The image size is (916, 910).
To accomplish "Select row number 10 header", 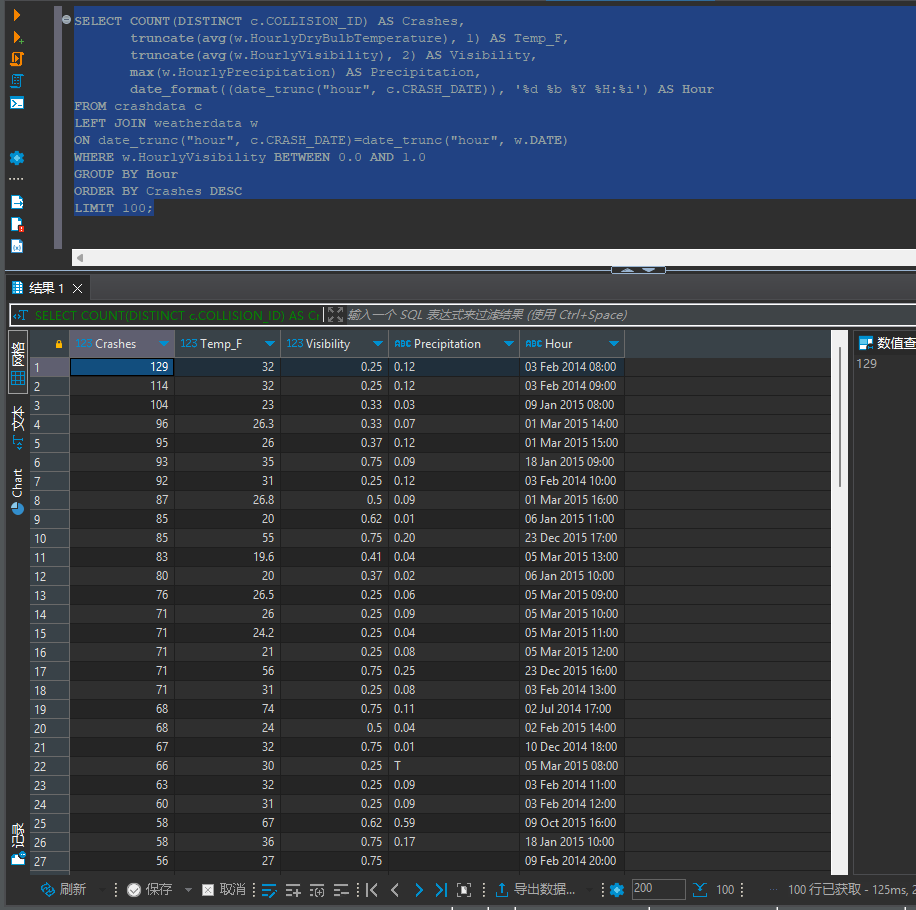I will point(50,538).
